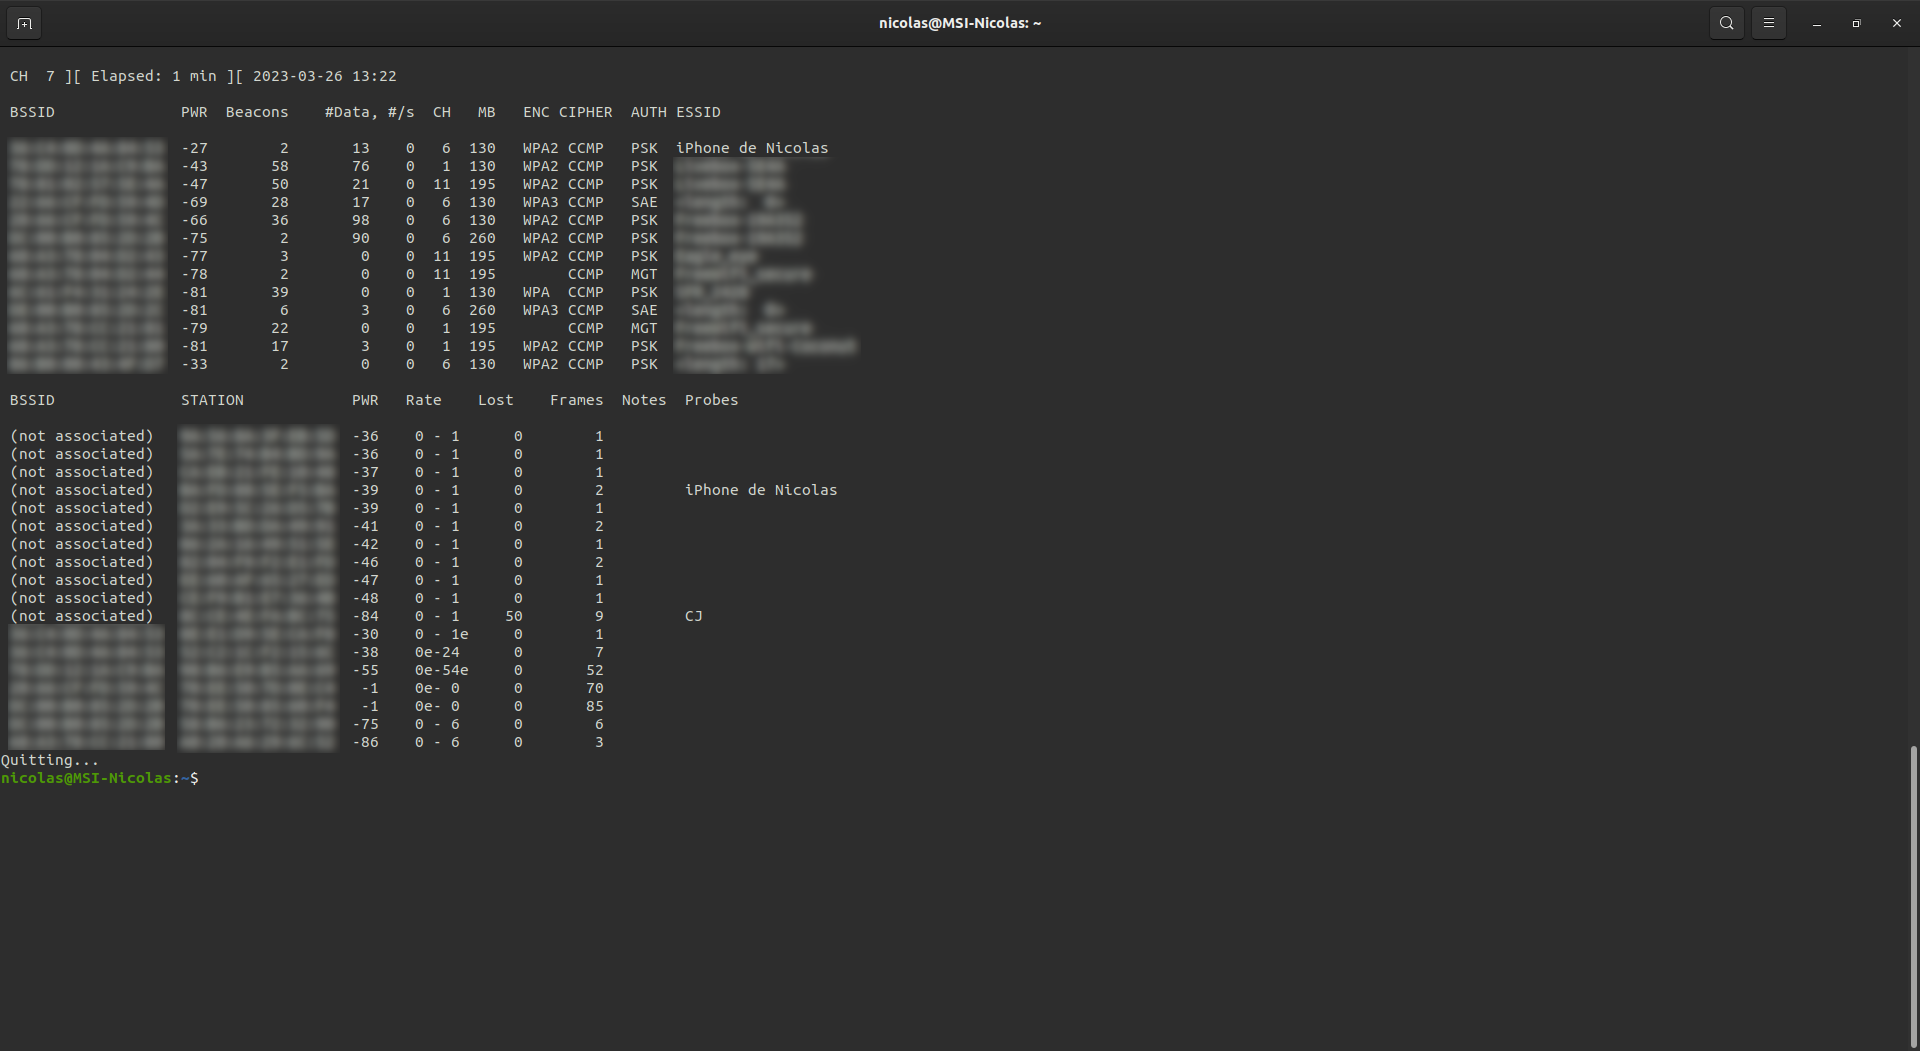The image size is (1920, 1051).
Task: Select the iPhone de Nicolas ESSID row
Action: click(752, 148)
